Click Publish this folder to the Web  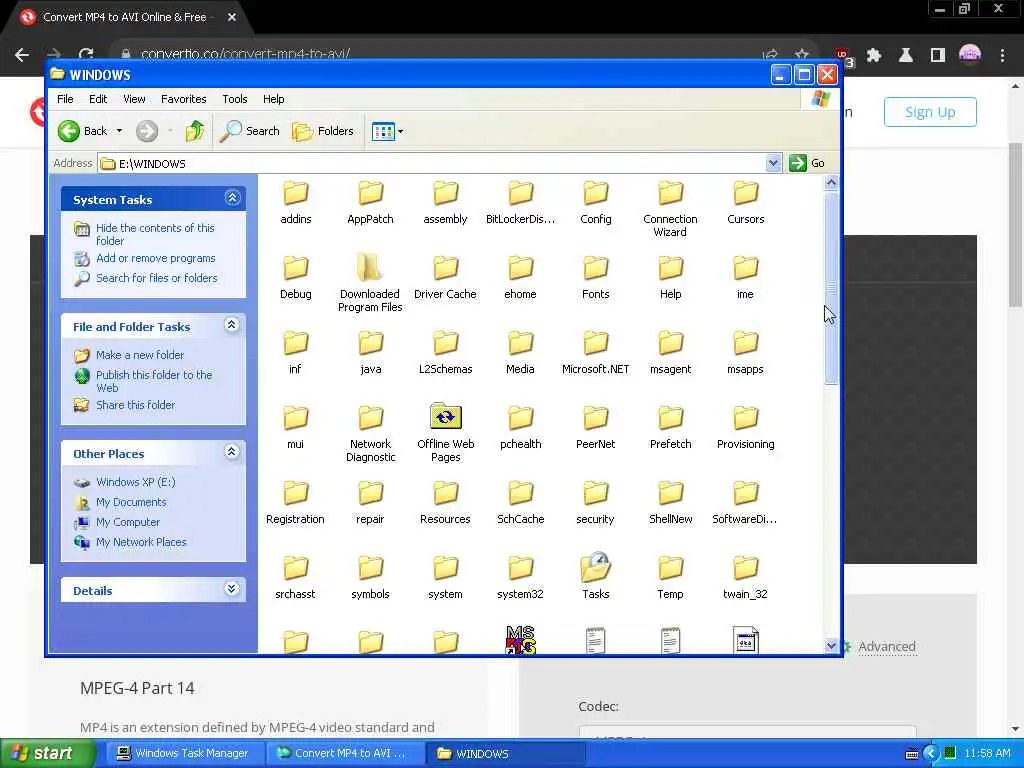(x=154, y=381)
